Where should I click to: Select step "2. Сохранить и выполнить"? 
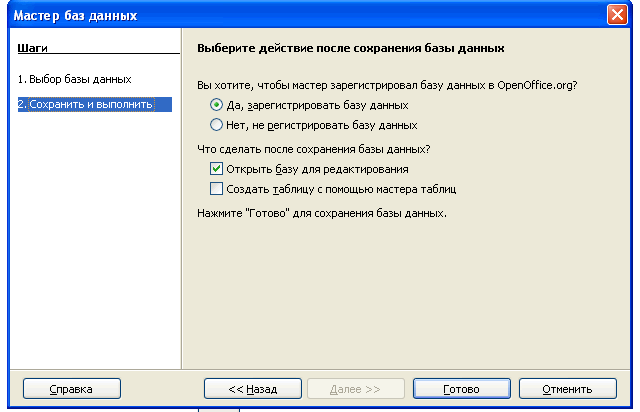point(86,104)
